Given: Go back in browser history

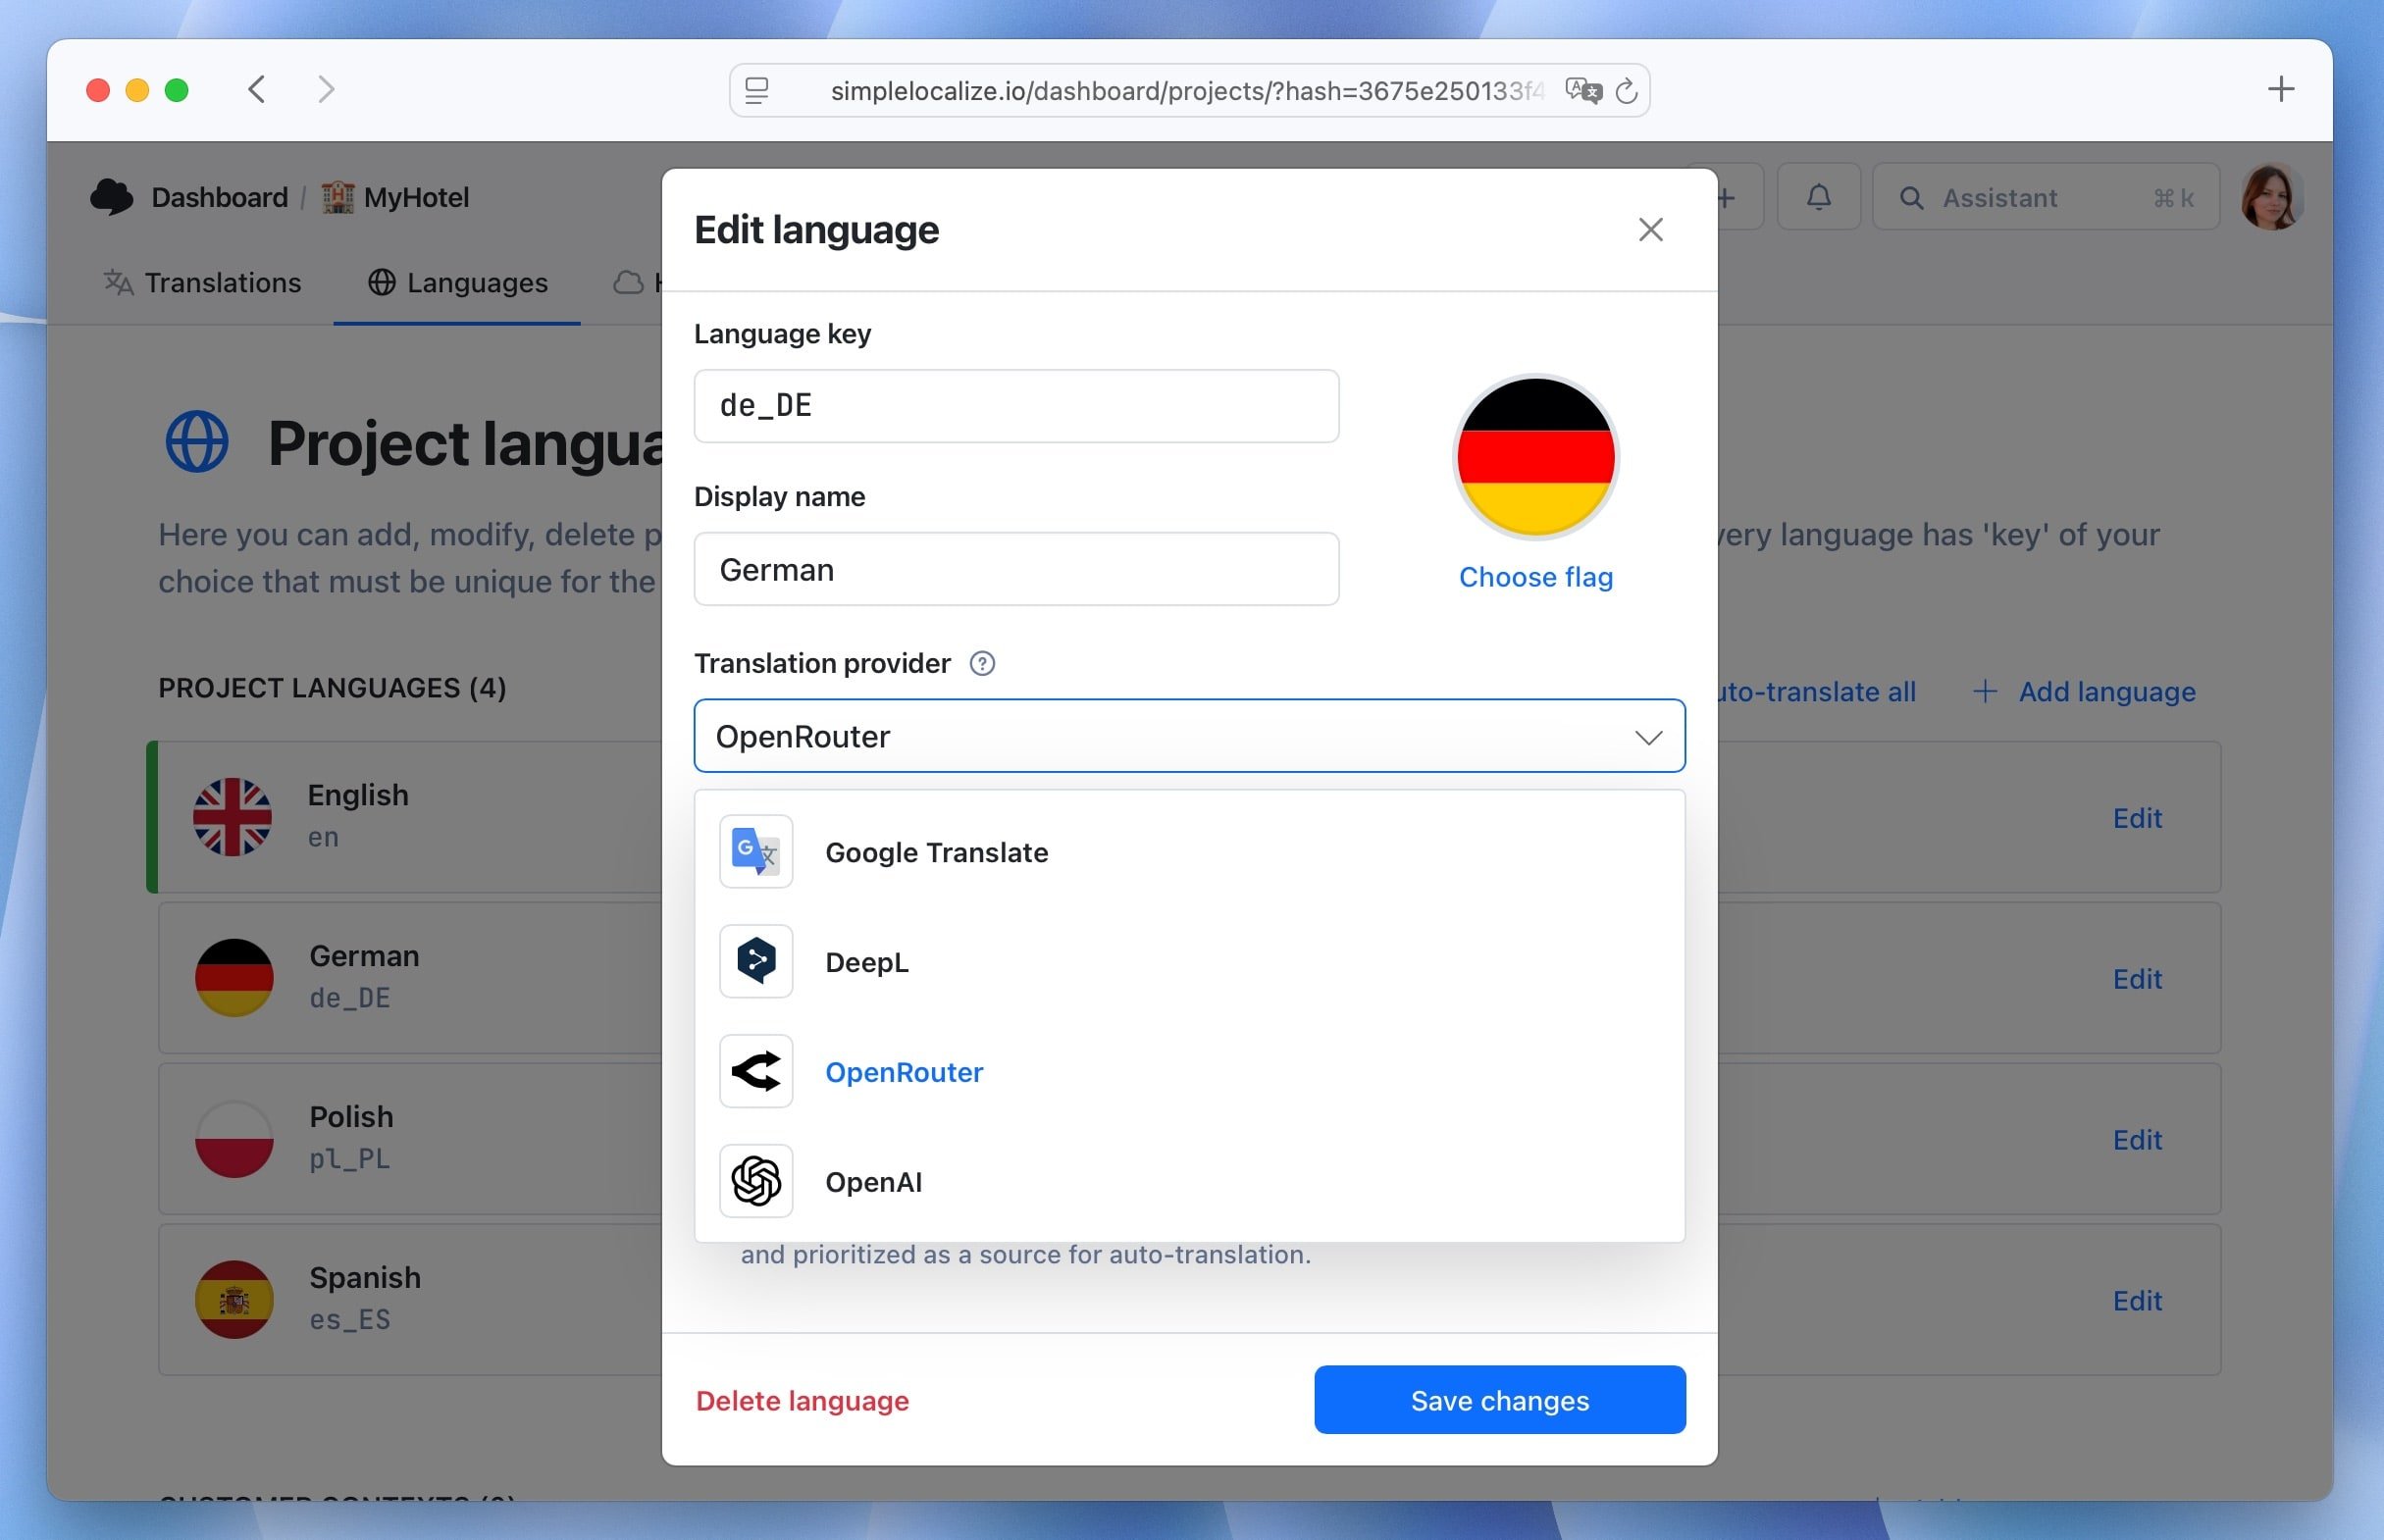Looking at the screenshot, I should point(257,90).
